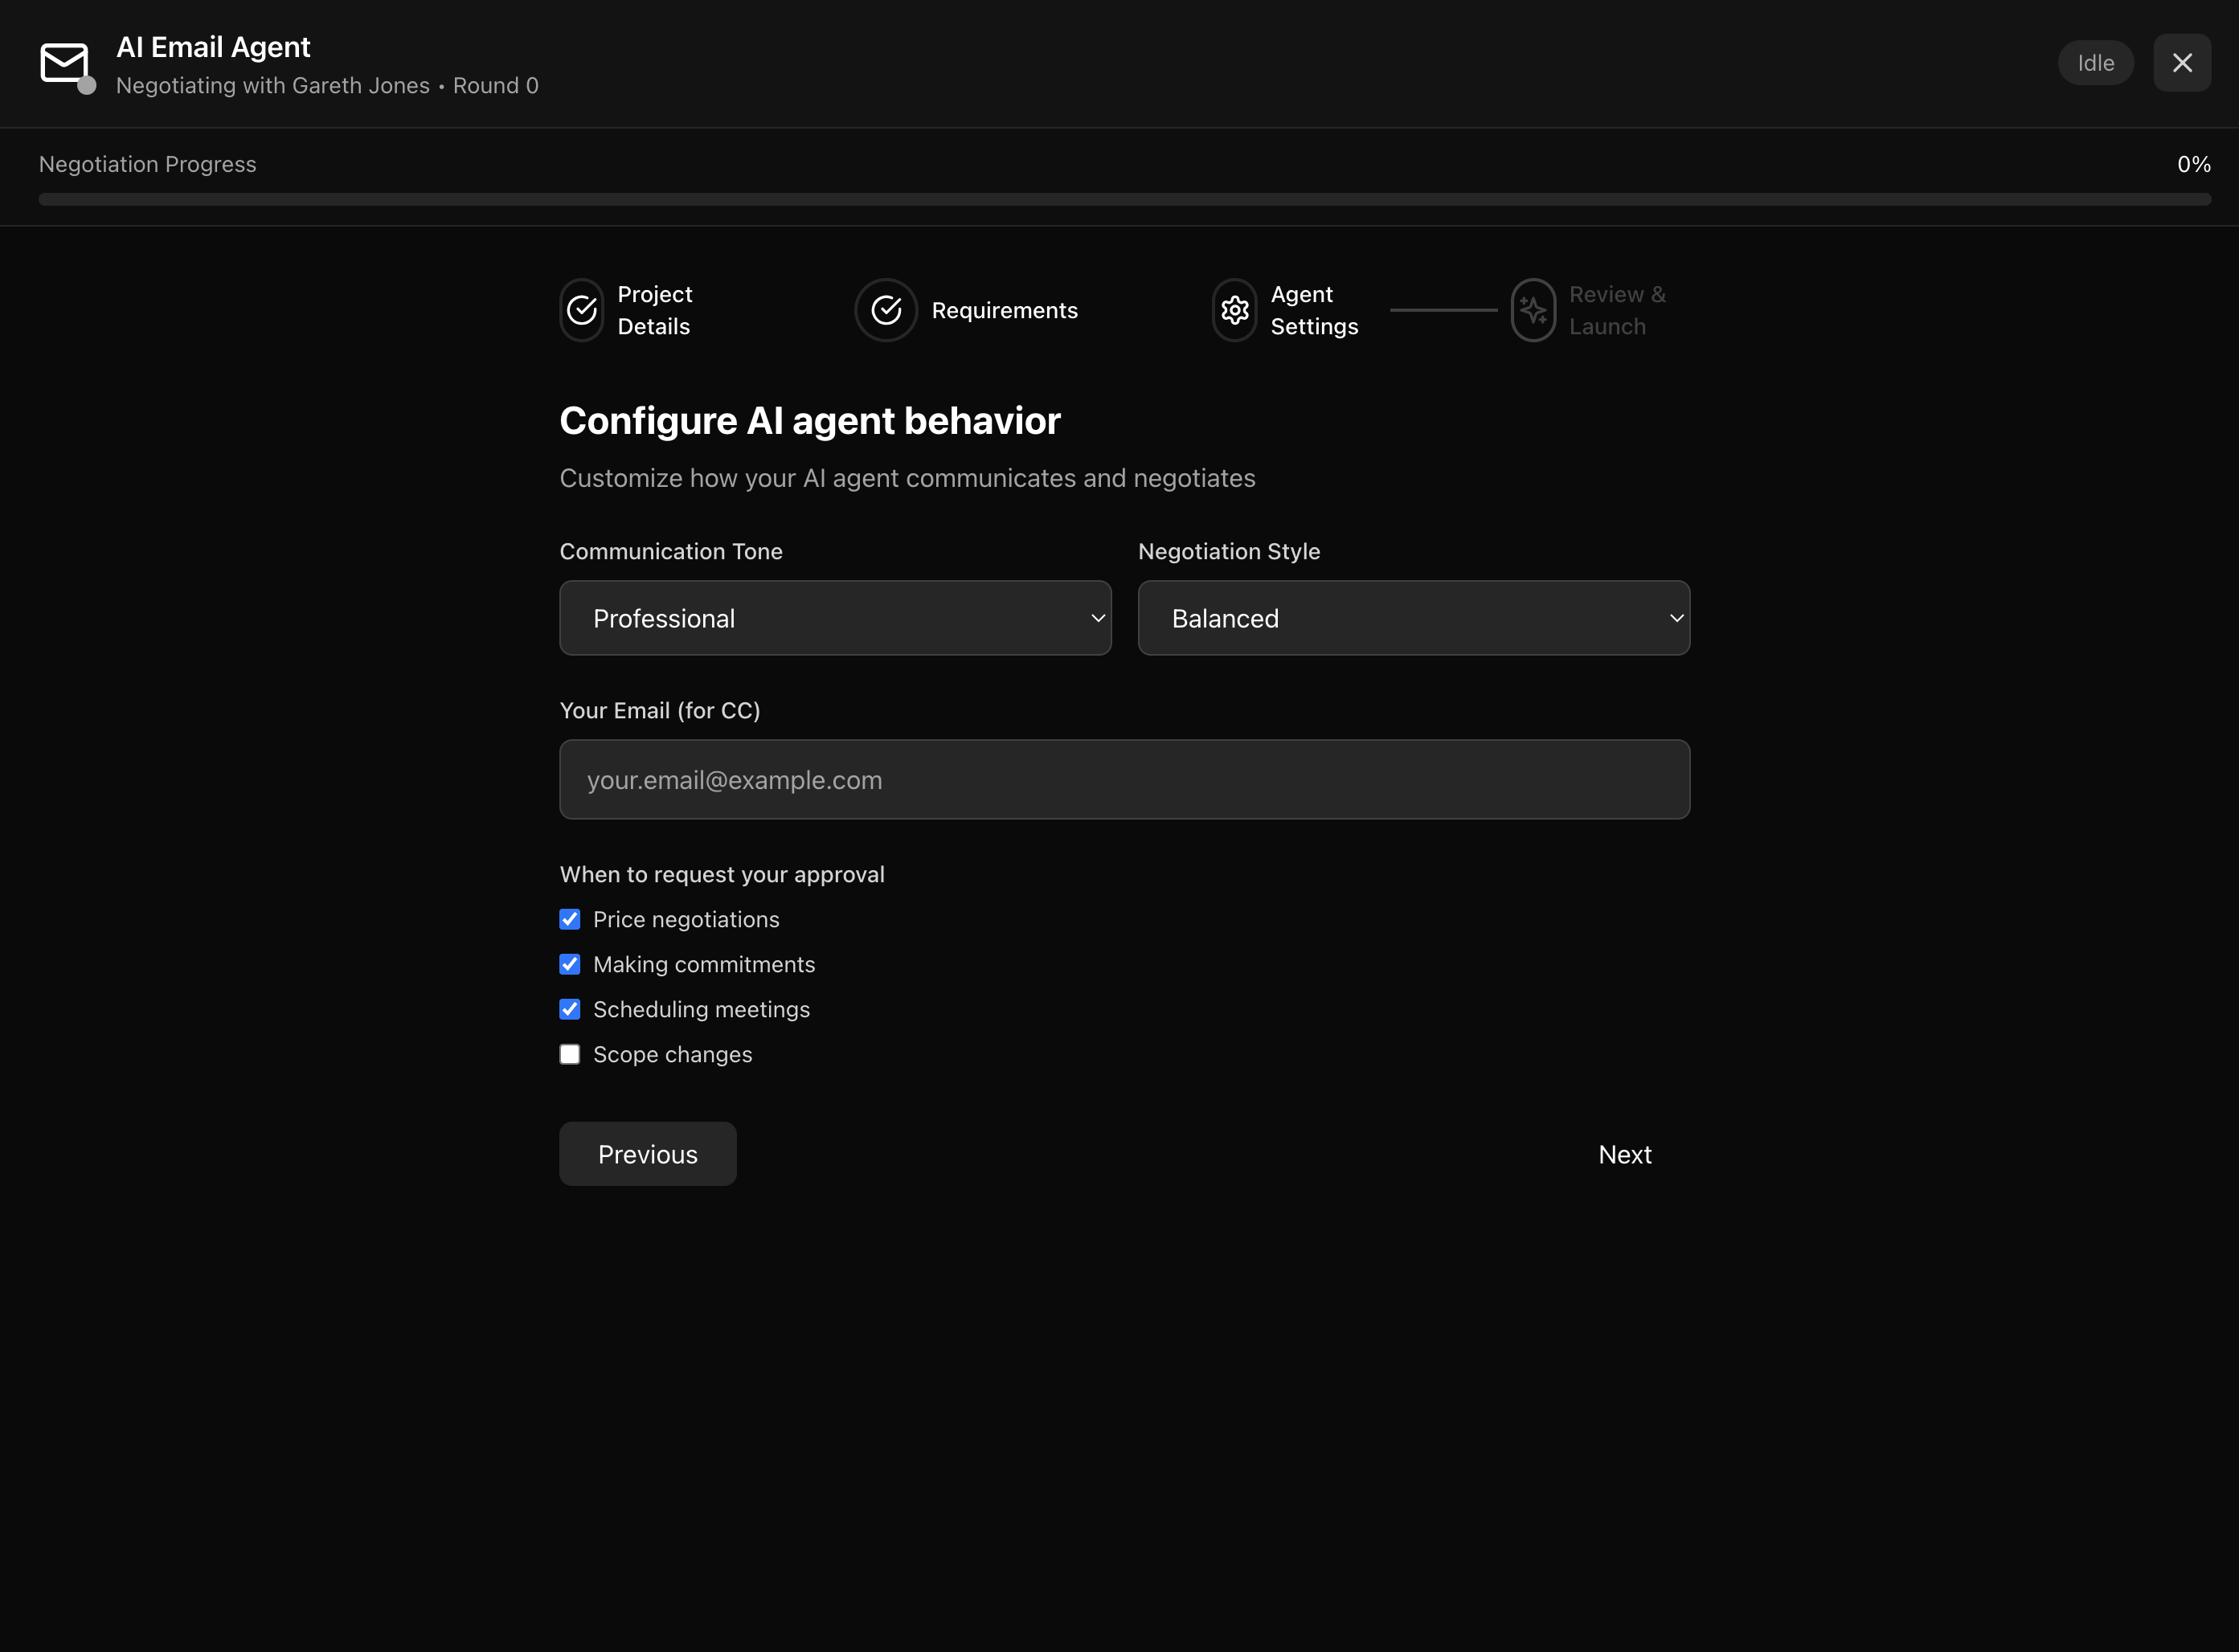Image resolution: width=2239 pixels, height=1652 pixels.
Task: Click the Agent Settings gear icon
Action: pos(1234,310)
